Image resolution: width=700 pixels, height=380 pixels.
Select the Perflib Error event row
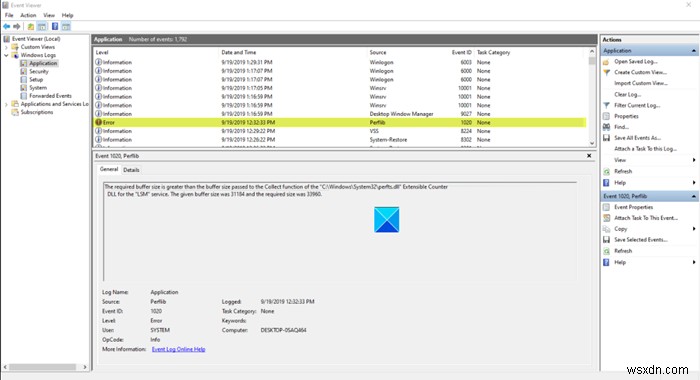pos(340,122)
